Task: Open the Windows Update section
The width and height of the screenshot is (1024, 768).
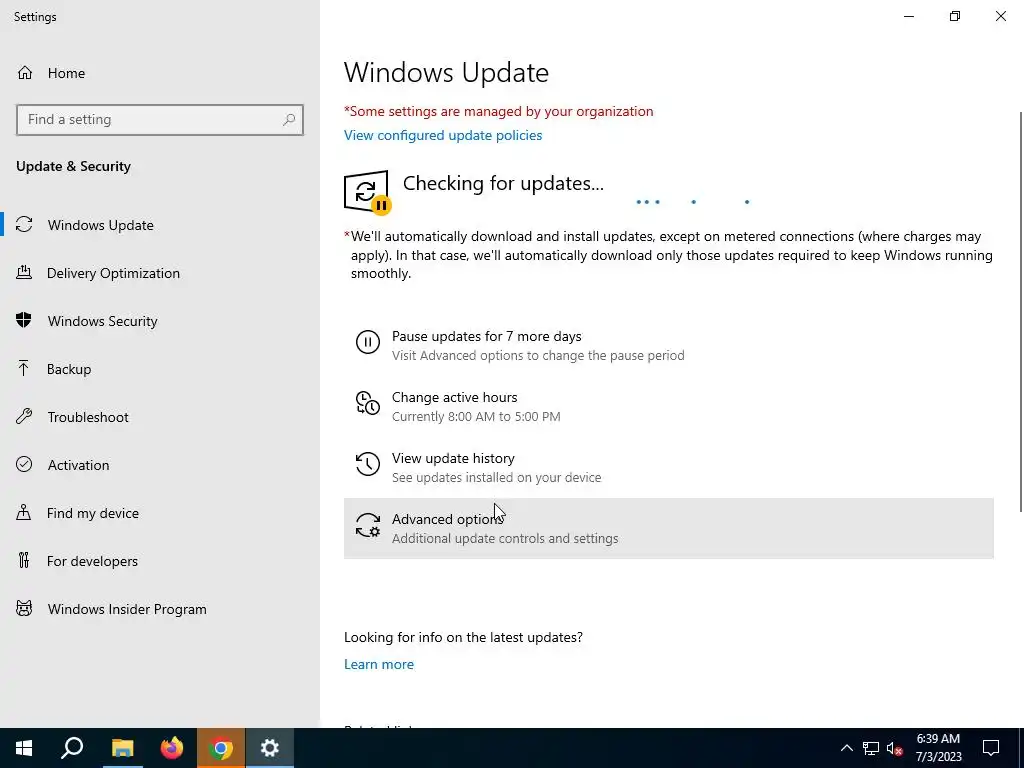Action: [x=160, y=225]
